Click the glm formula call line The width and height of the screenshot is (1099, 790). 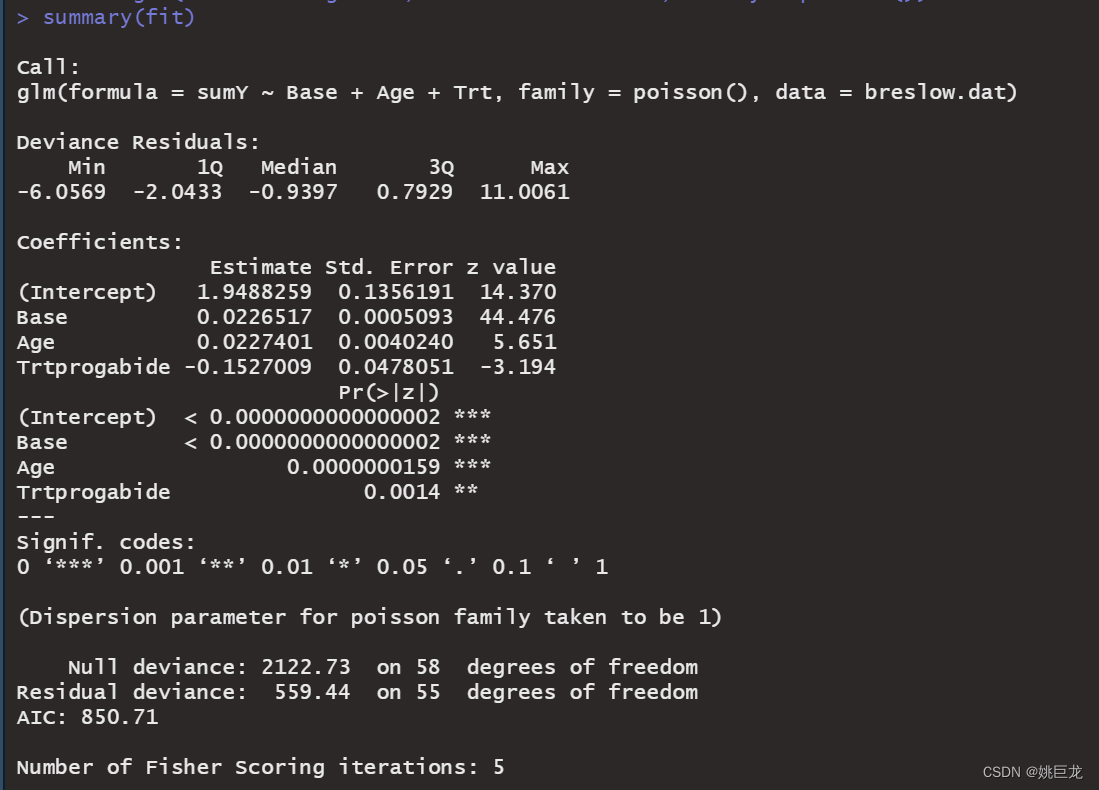516,92
